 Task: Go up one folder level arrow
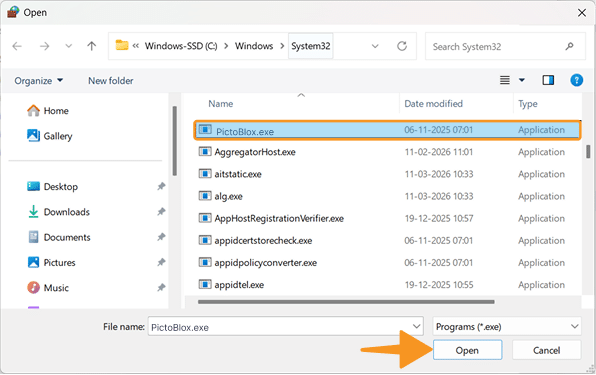(92, 46)
